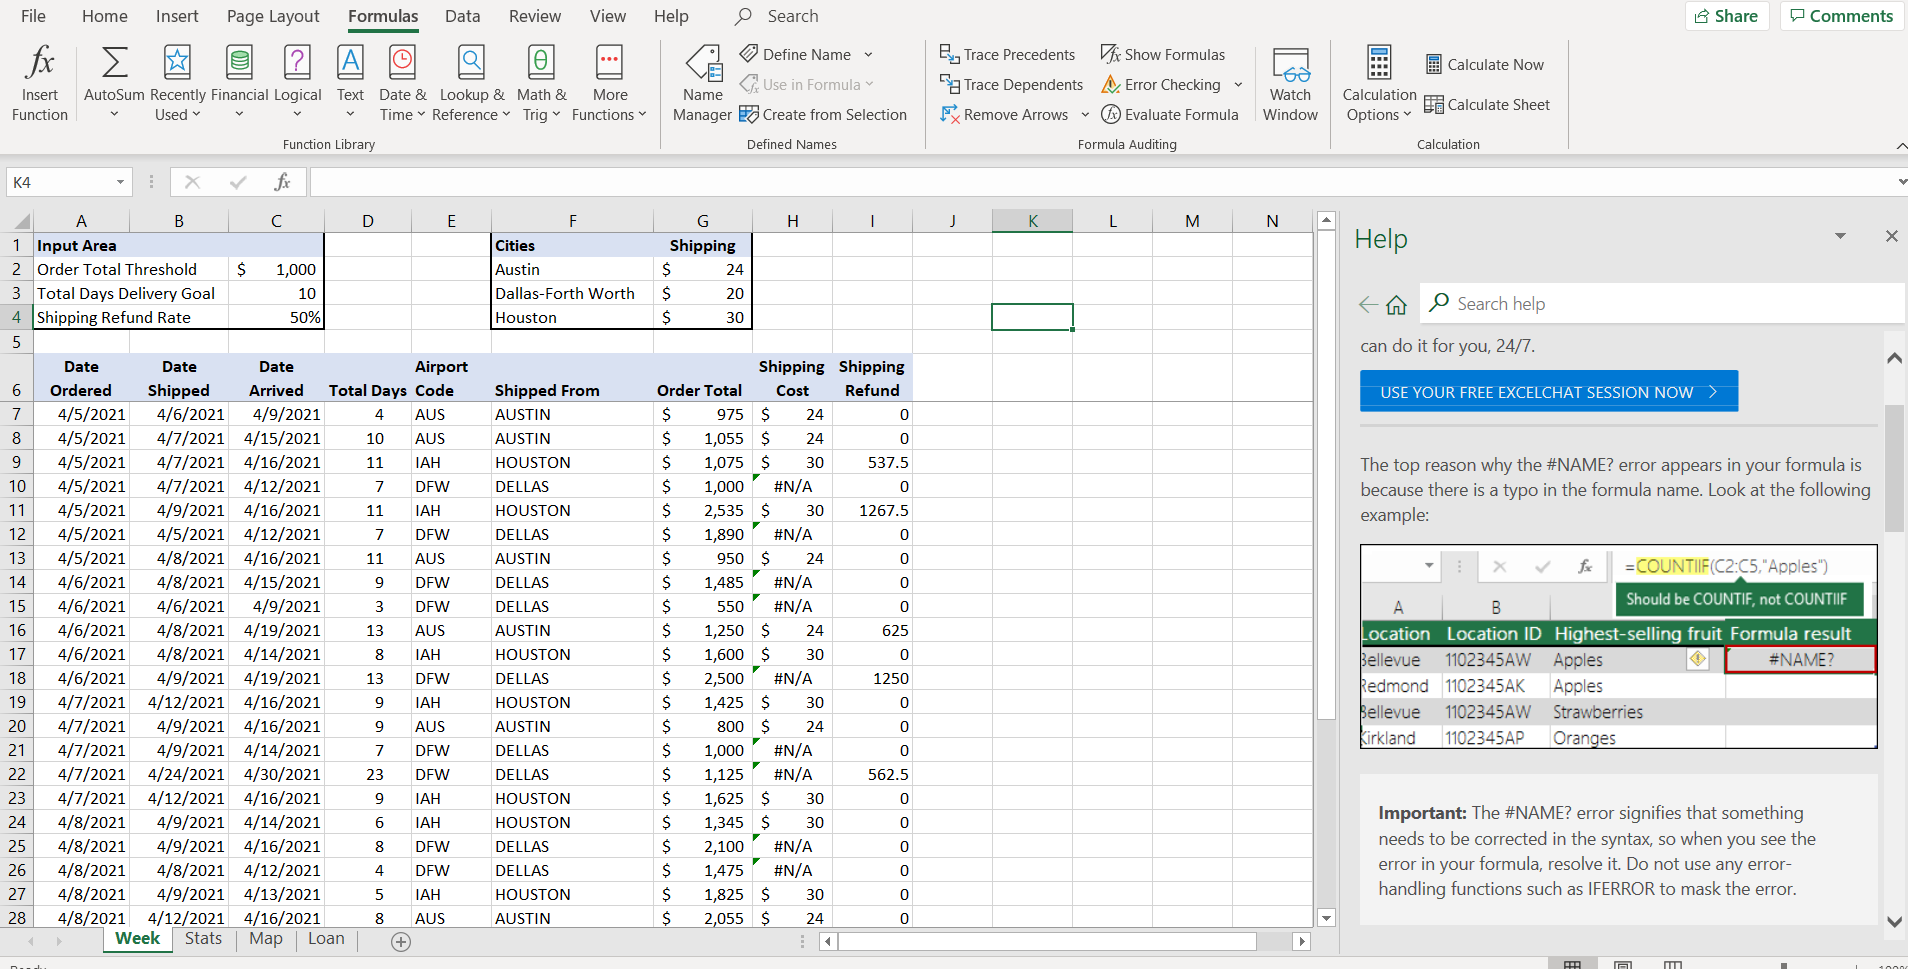Click the Share button
Screen dimensions: 1908x969
pyautogui.click(x=1727, y=16)
